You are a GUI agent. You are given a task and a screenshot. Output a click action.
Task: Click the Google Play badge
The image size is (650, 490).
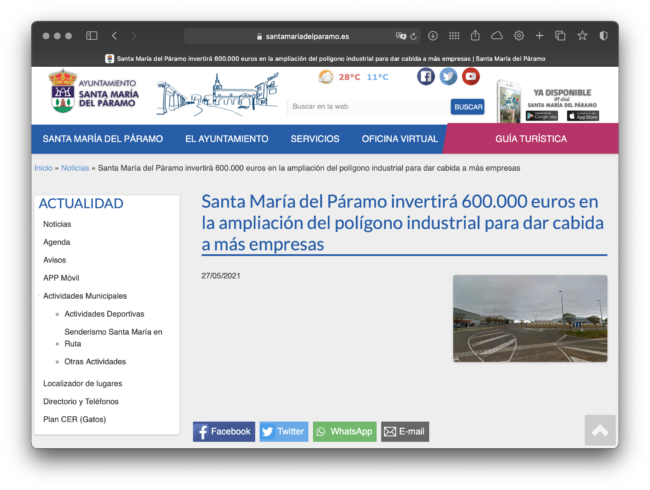pos(542,116)
